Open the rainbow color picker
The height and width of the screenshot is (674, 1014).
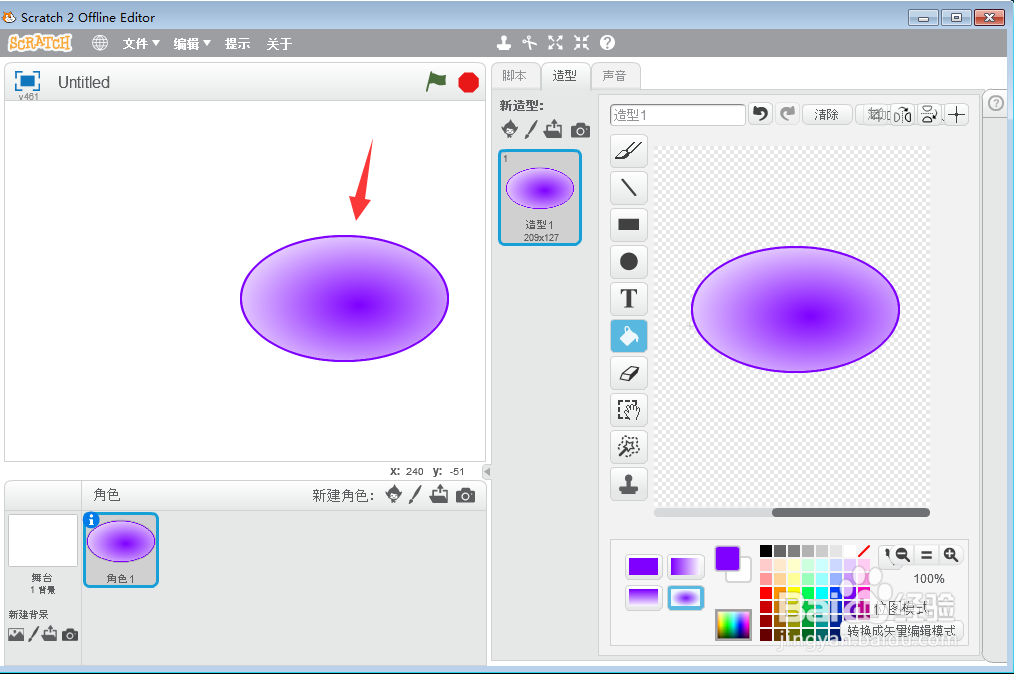click(733, 625)
